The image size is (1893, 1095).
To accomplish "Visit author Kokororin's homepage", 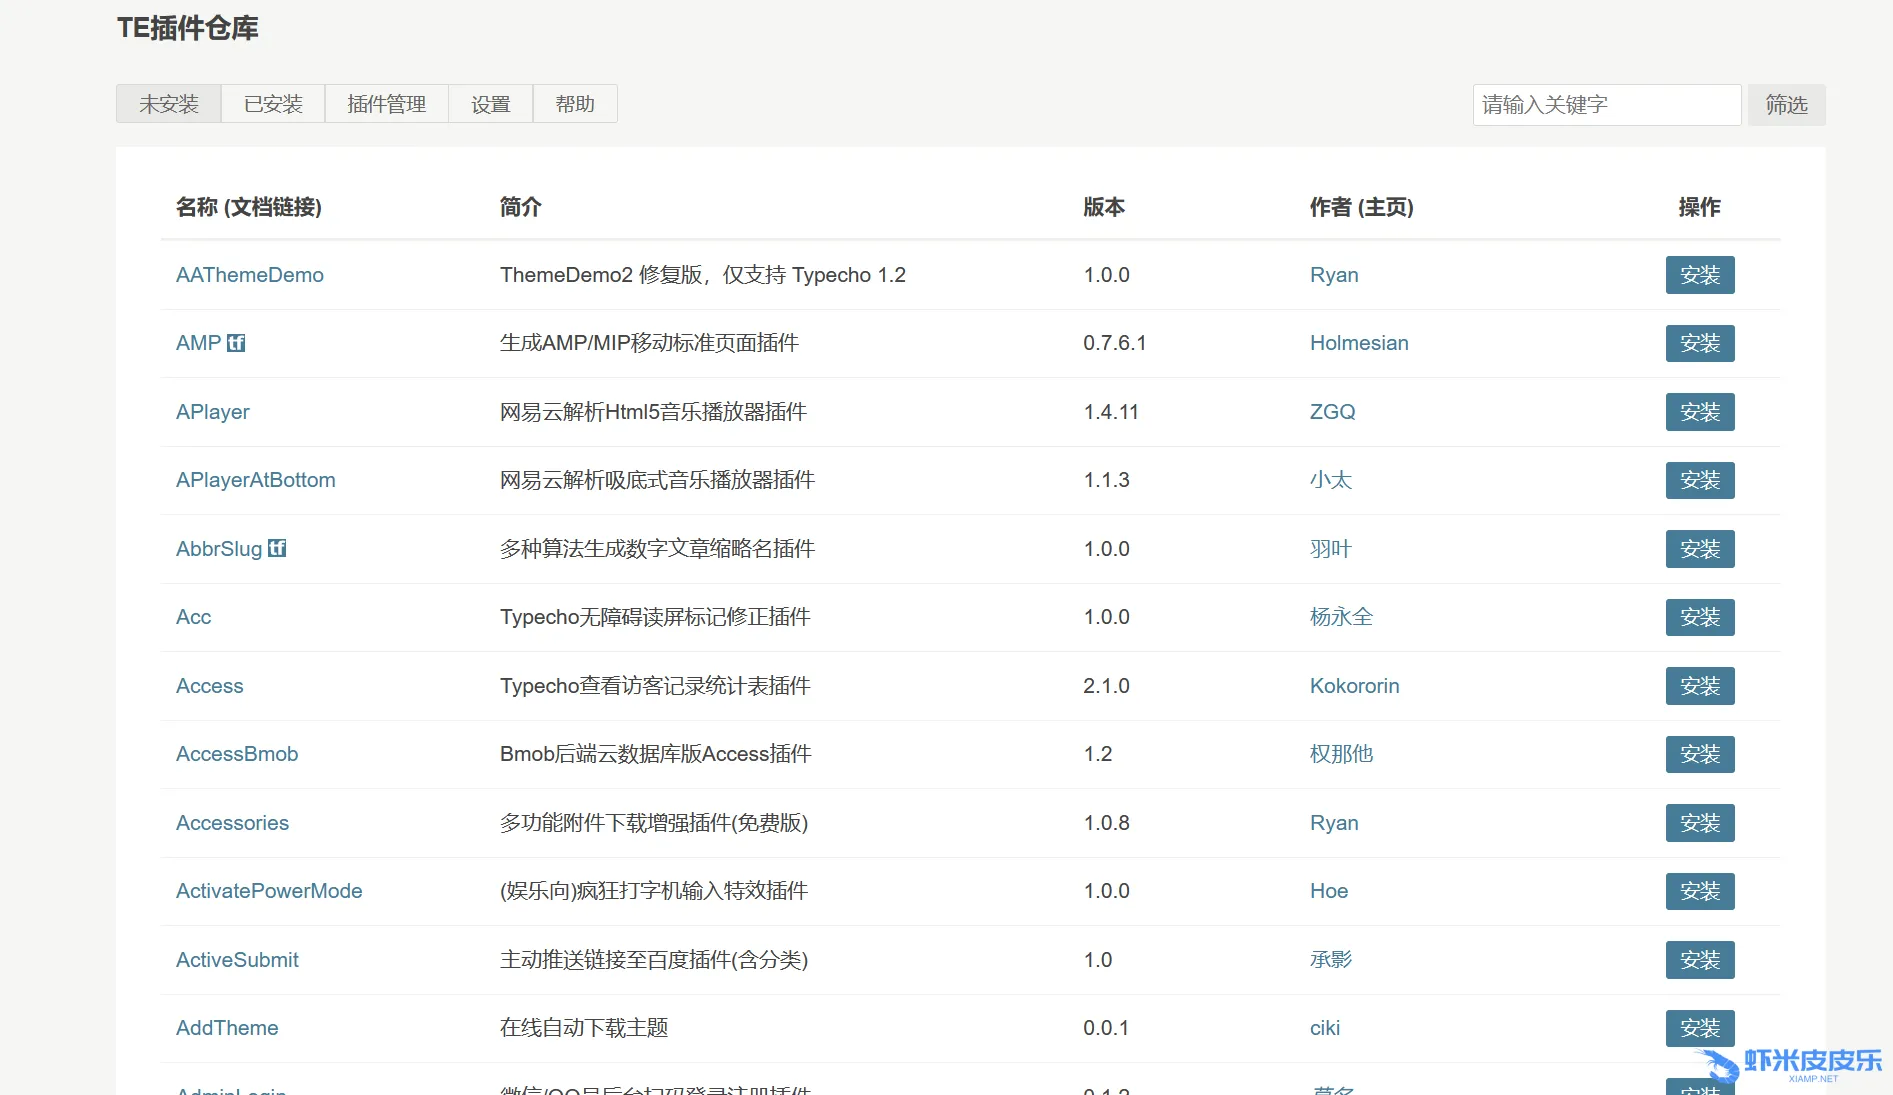I will (1354, 686).
